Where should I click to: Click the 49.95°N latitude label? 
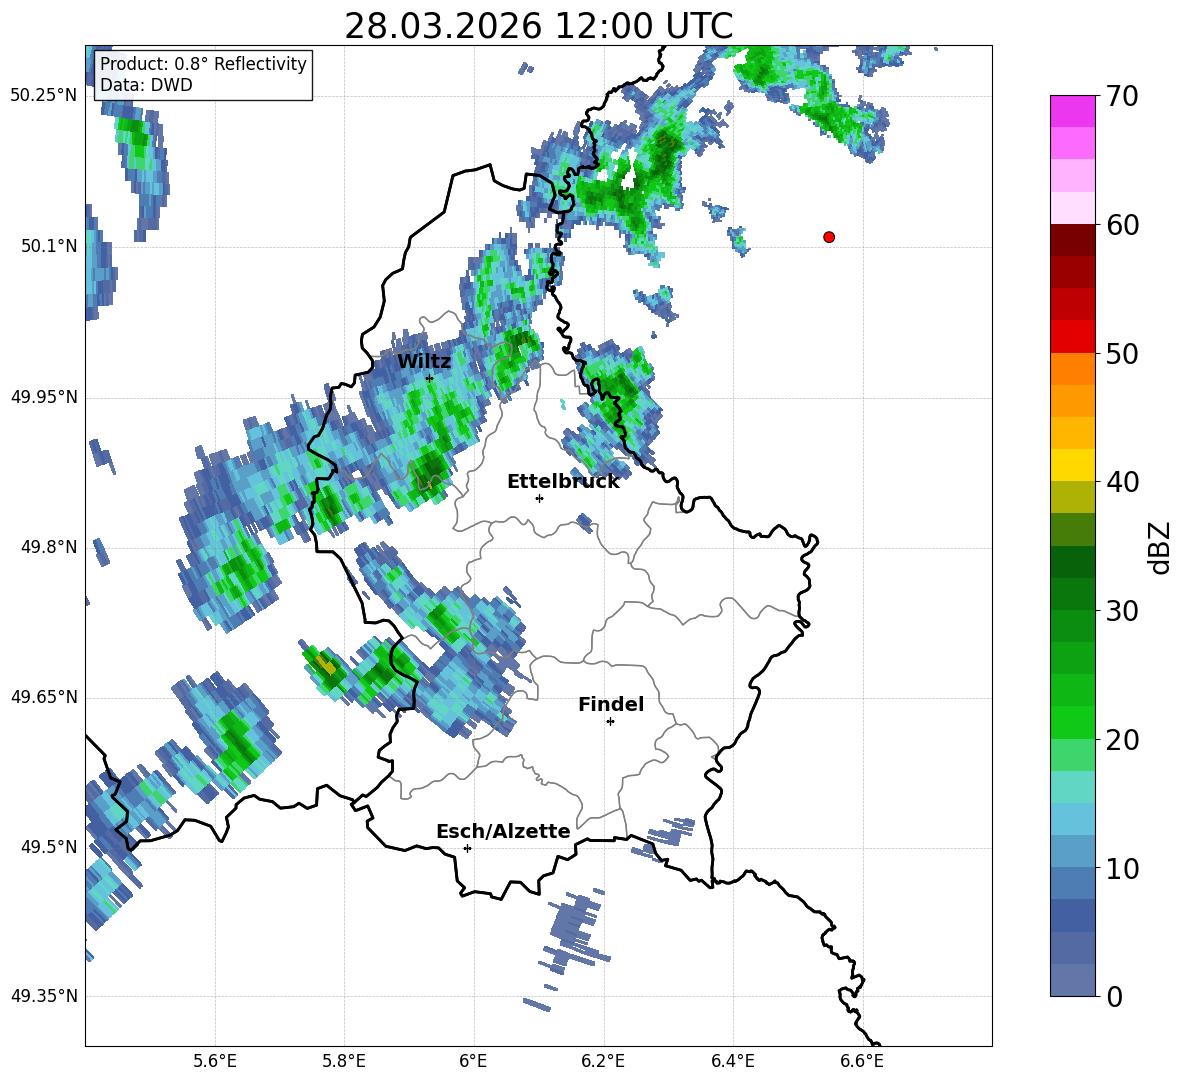click(x=44, y=397)
